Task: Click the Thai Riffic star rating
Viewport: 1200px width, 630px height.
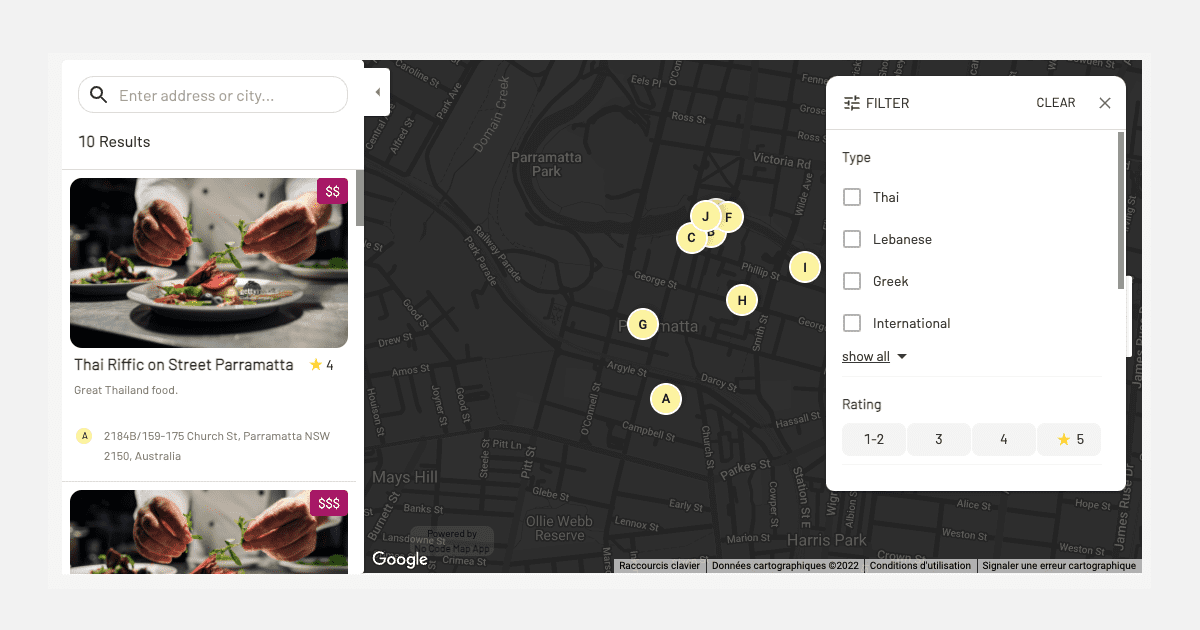Action: pos(321,365)
